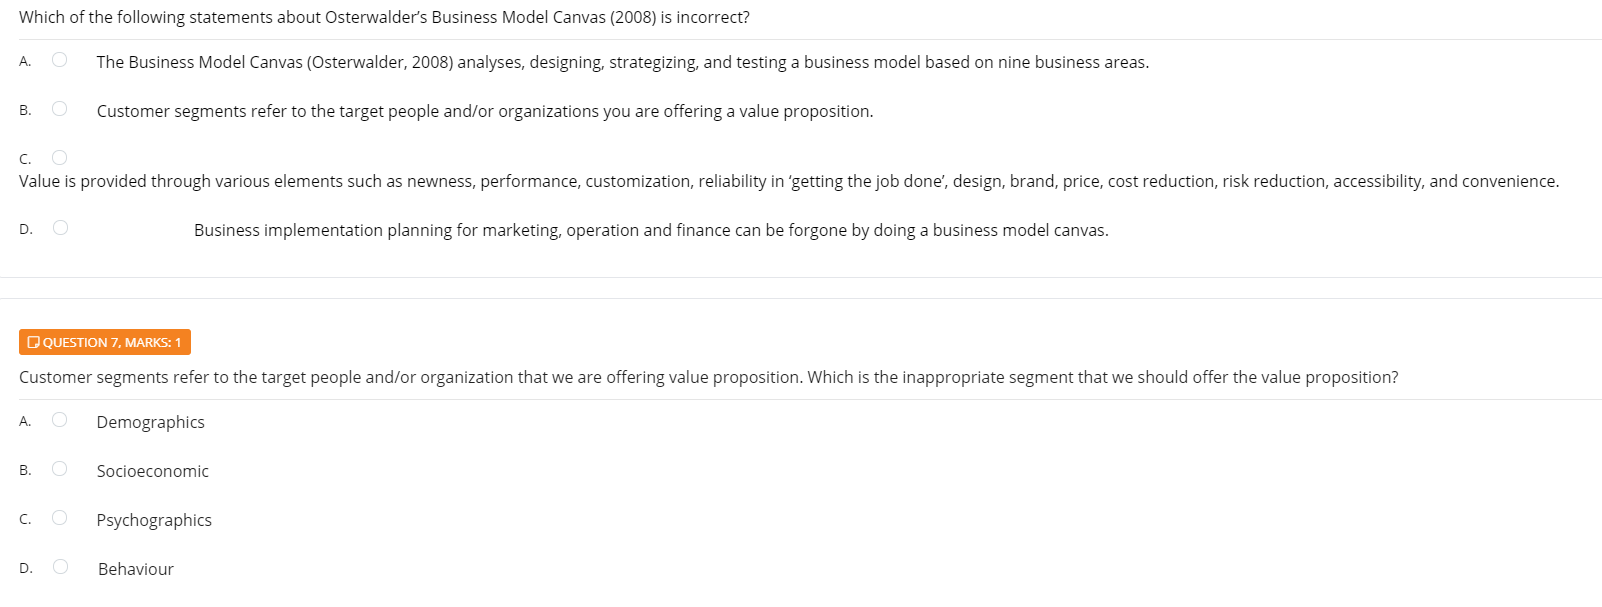Click the Psychographics option label text
Image resolution: width=1602 pixels, height=607 pixels.
pyautogui.click(x=154, y=520)
